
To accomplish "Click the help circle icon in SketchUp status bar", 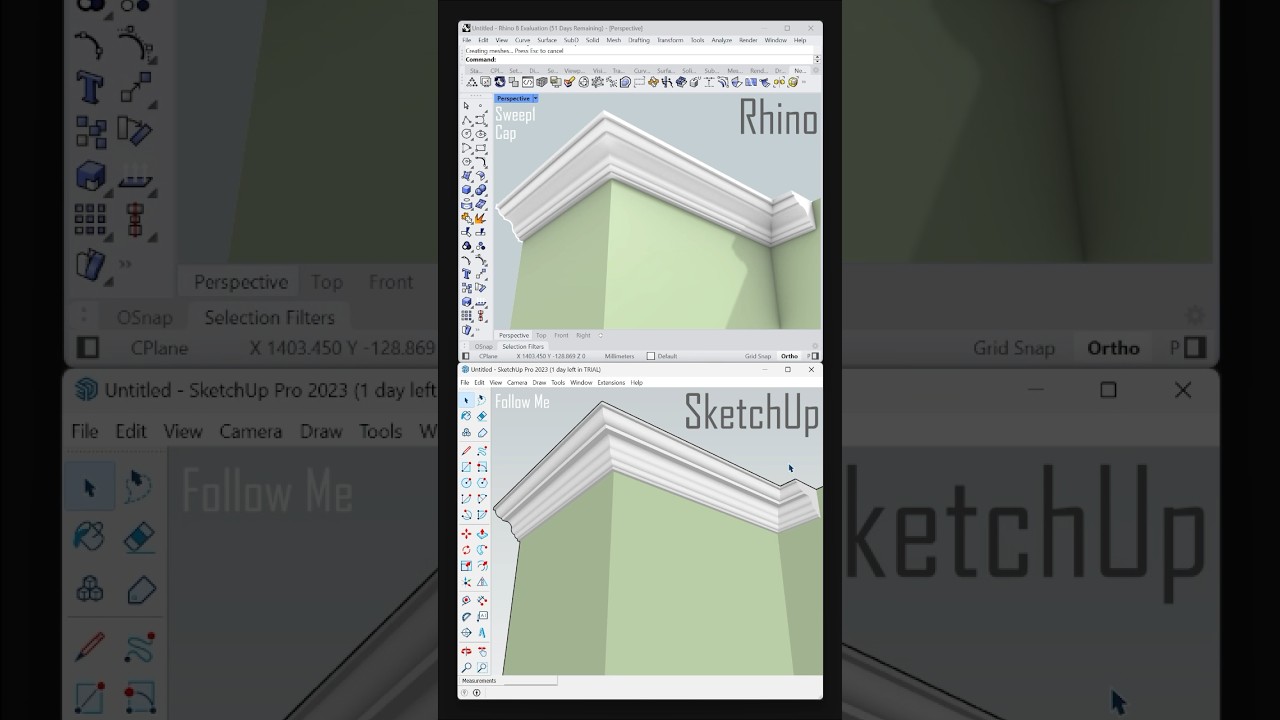I will point(464,692).
